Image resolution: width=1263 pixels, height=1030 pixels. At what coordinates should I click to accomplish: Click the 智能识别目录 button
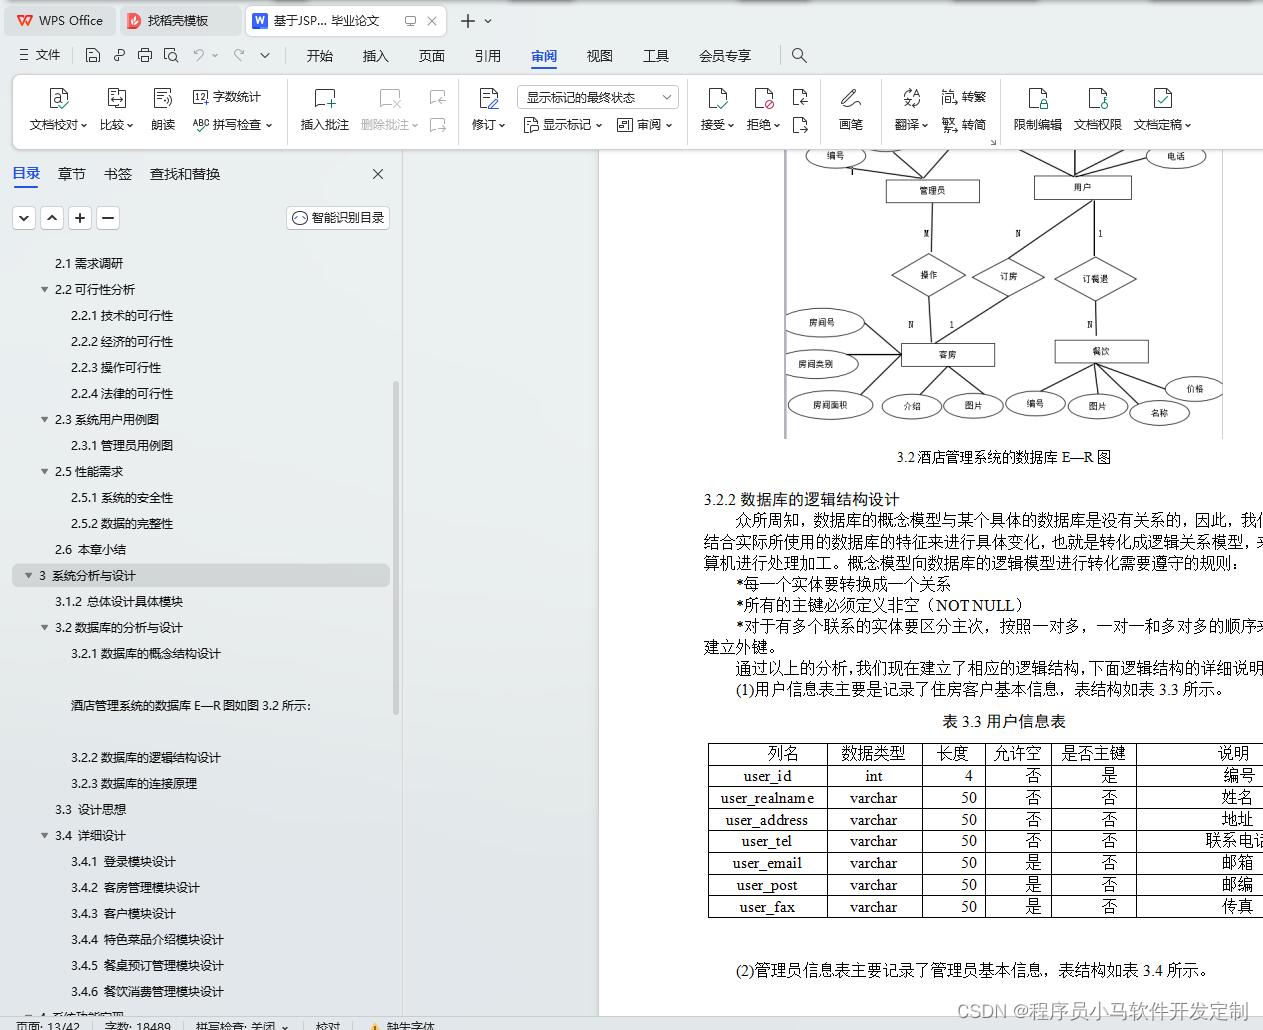coord(337,217)
